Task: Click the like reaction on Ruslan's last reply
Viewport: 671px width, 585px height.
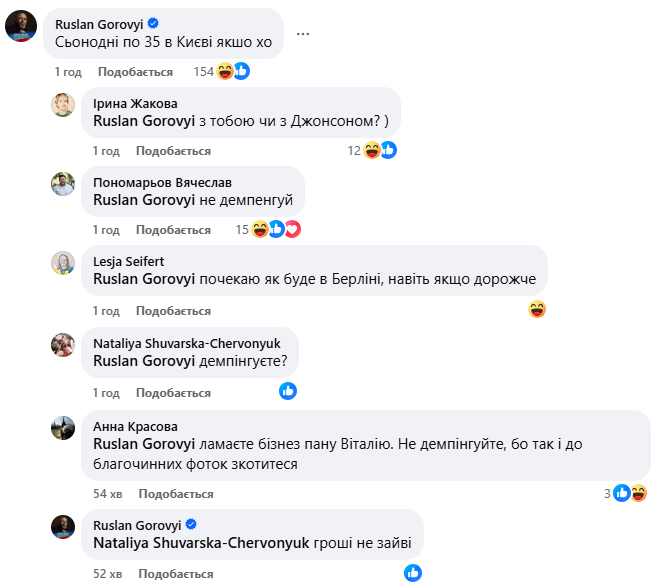Action: [x=413, y=573]
